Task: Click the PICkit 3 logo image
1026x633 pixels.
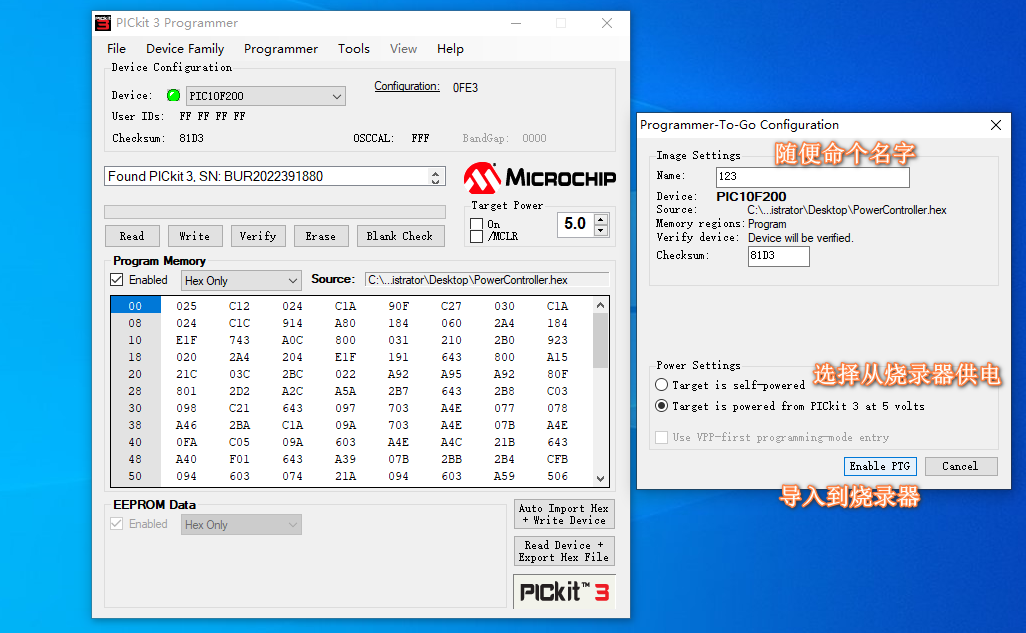Action: coord(564,592)
